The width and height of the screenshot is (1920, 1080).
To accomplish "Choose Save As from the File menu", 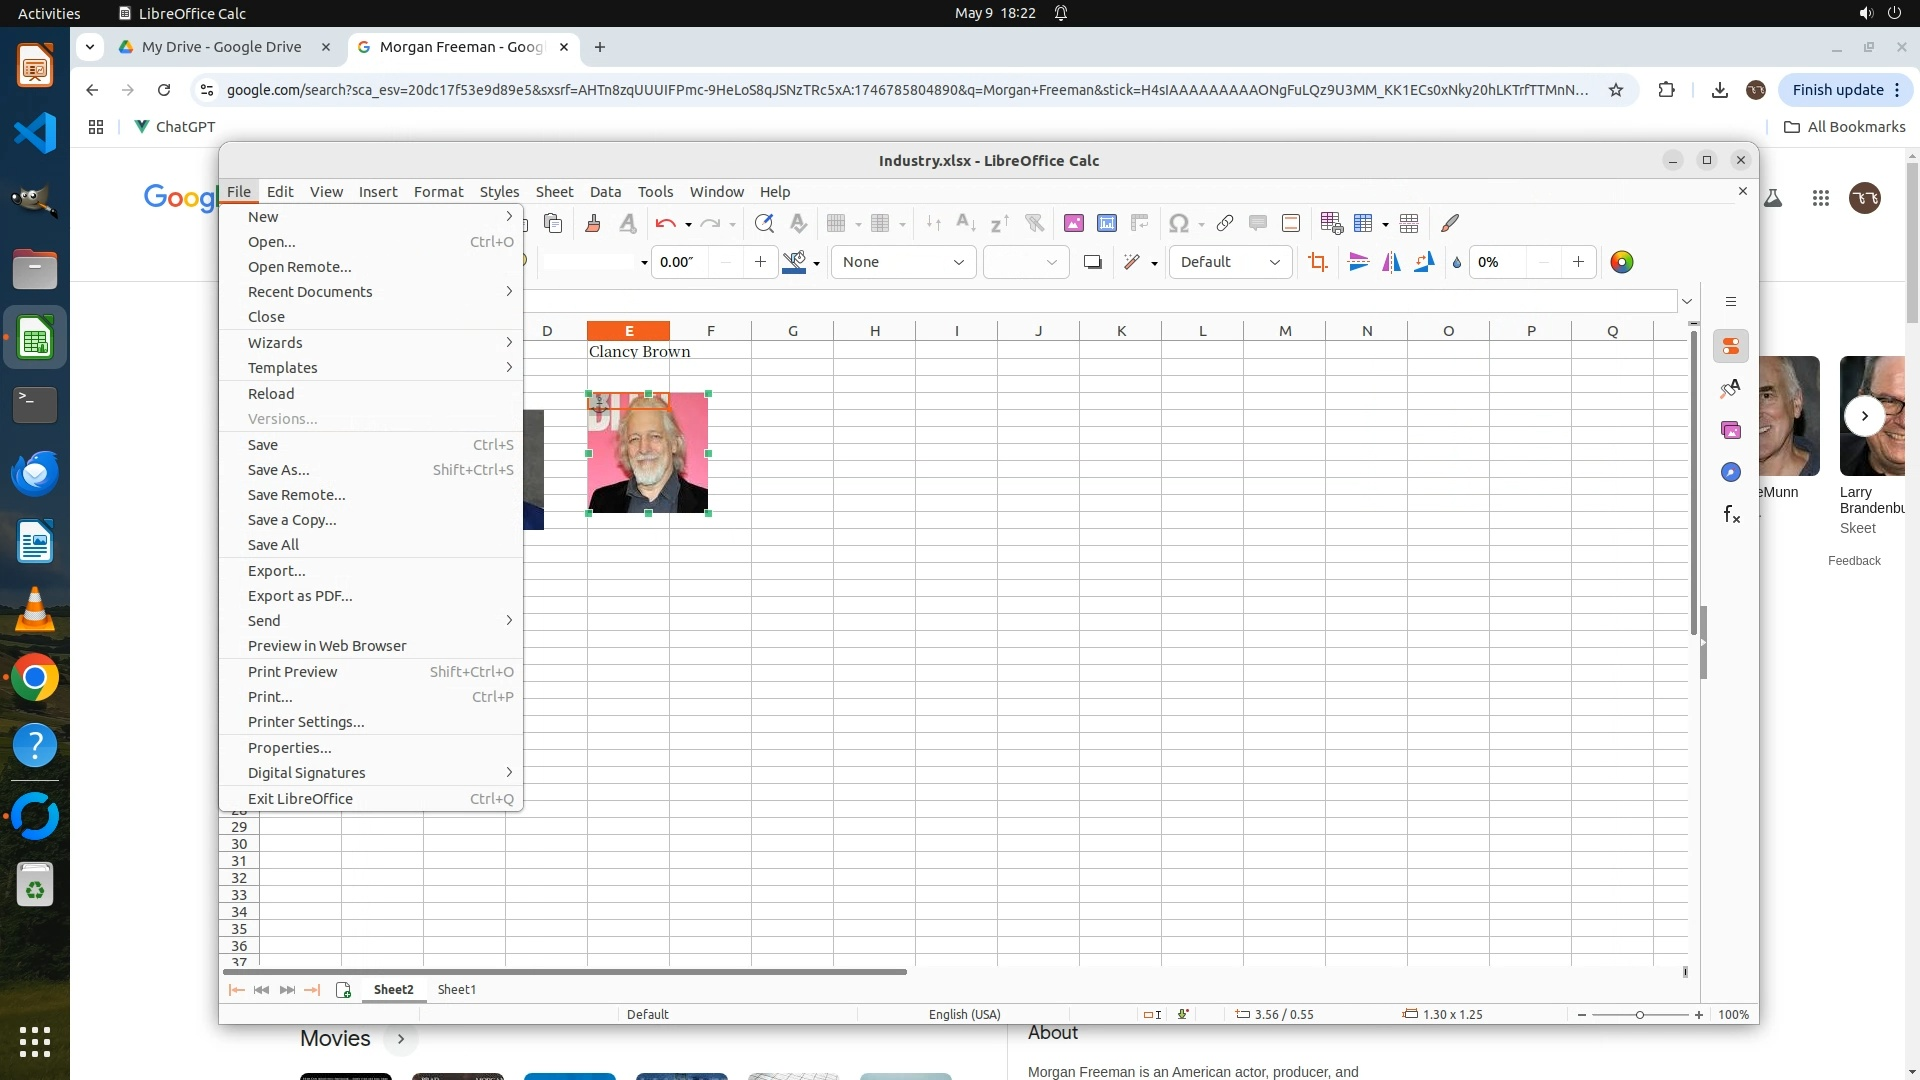I will tap(279, 470).
